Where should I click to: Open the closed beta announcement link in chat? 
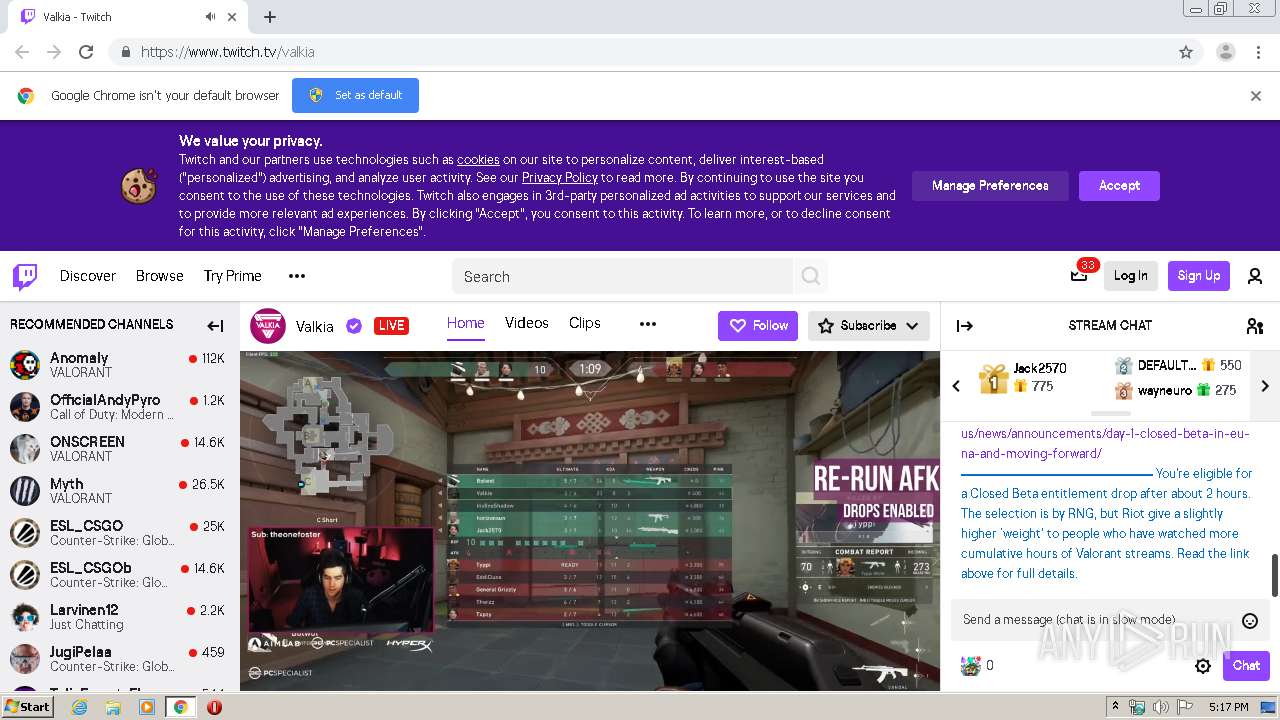pos(1105,443)
